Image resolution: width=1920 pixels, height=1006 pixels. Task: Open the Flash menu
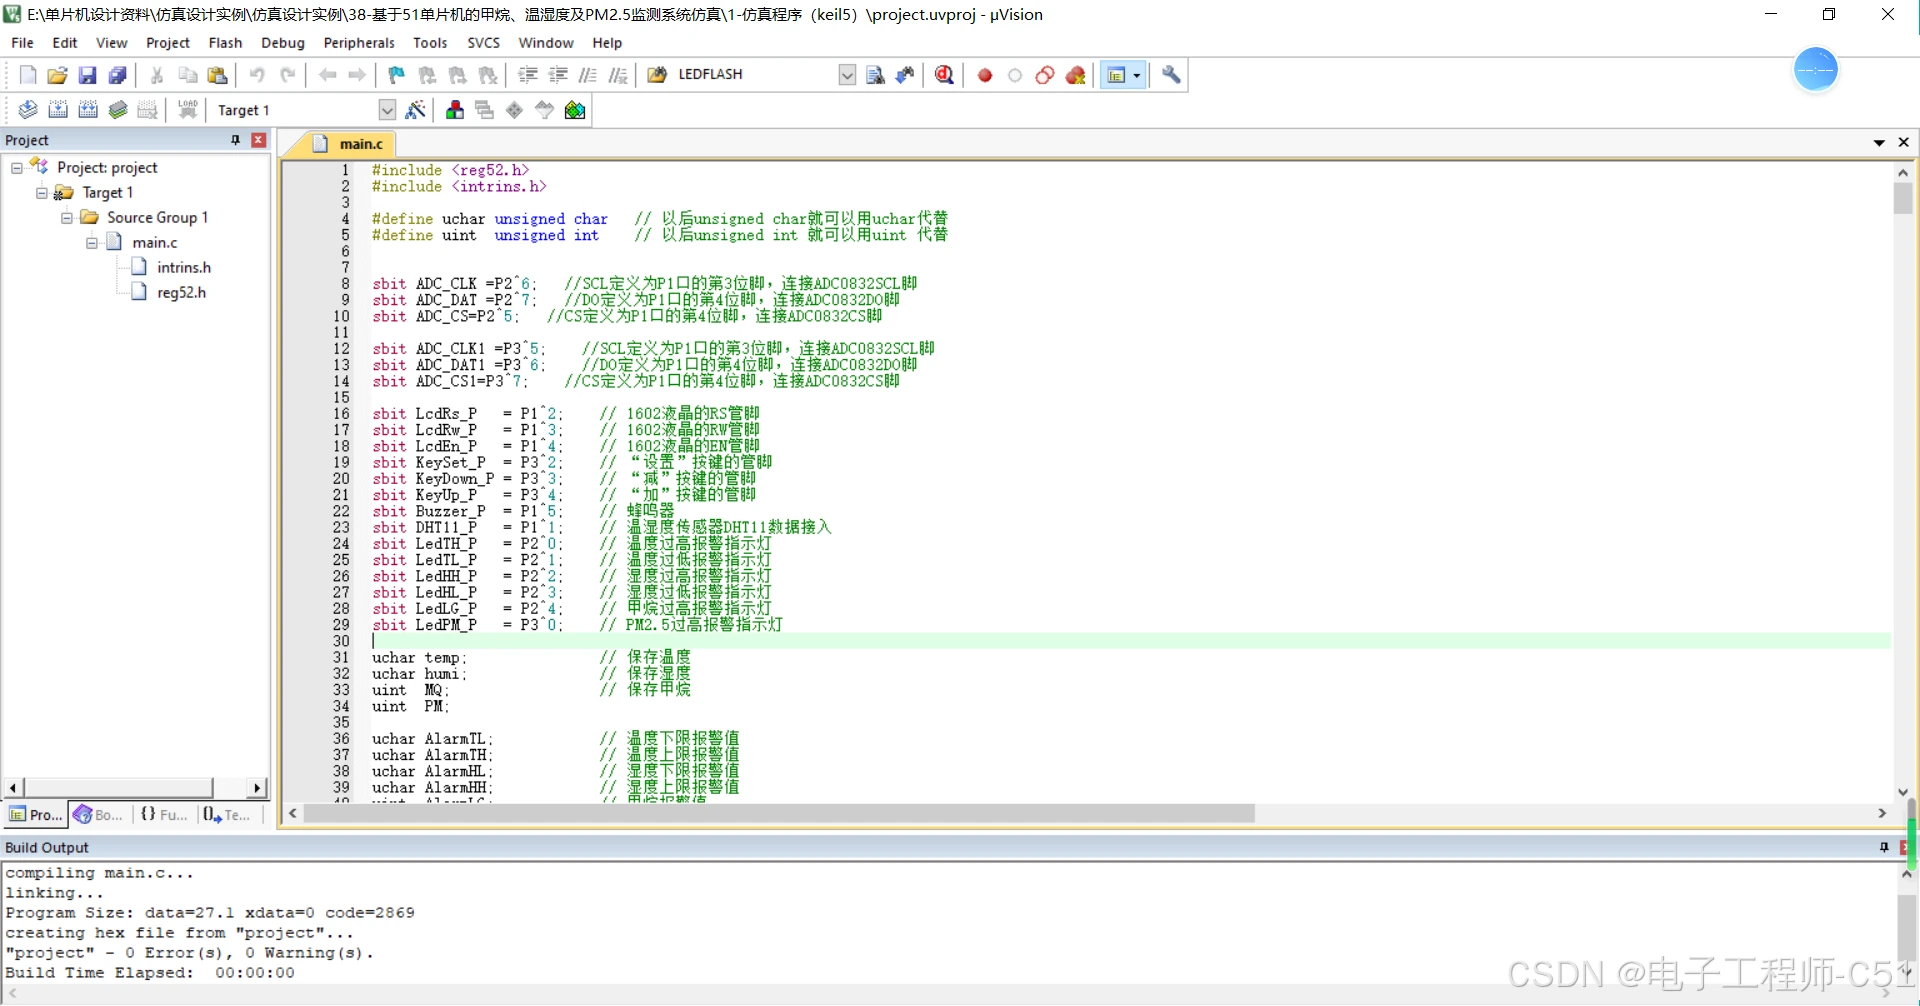pyautogui.click(x=225, y=43)
